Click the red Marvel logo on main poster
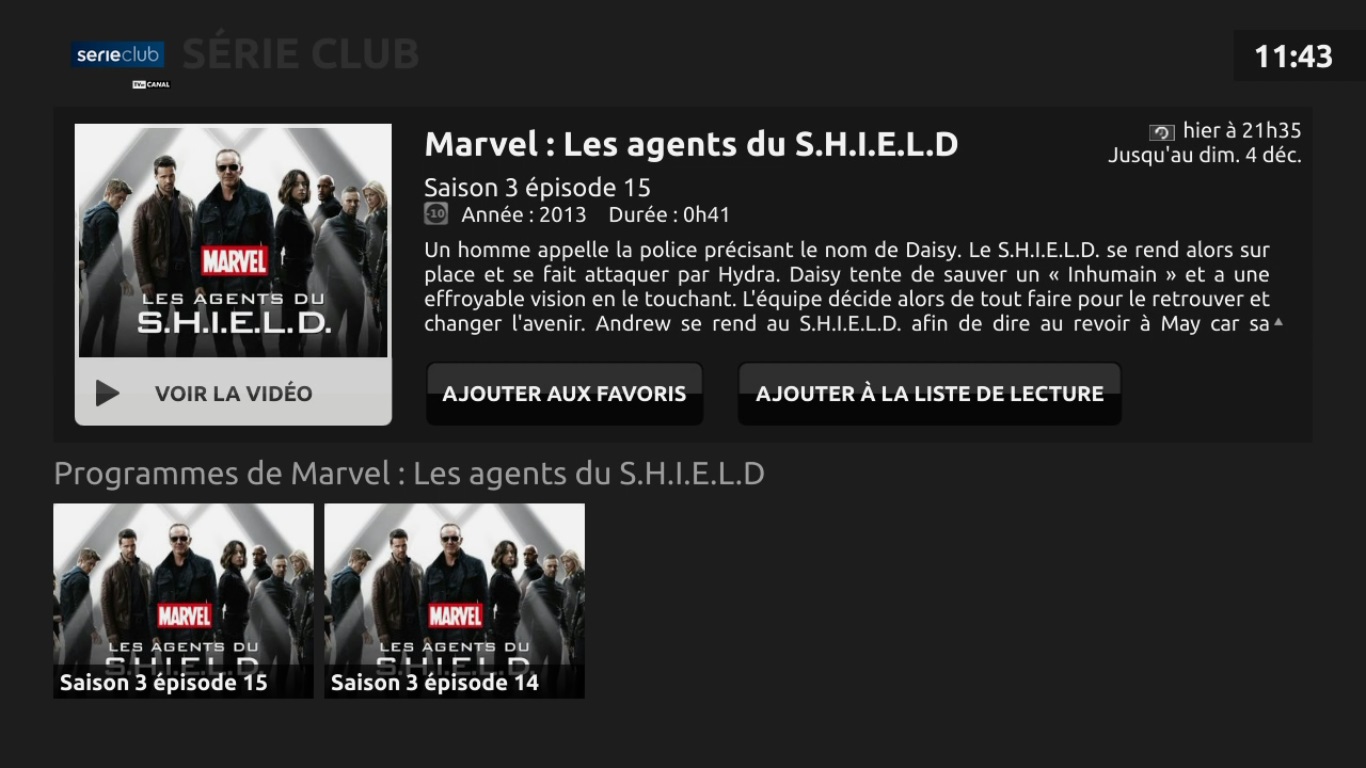Screen dimensions: 1366x768 click(234, 261)
